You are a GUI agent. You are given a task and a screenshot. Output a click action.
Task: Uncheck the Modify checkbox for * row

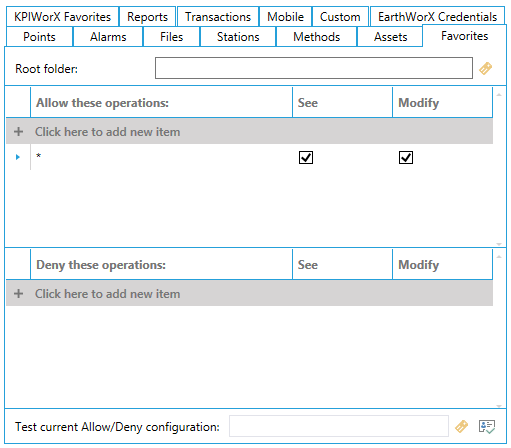pos(406,157)
